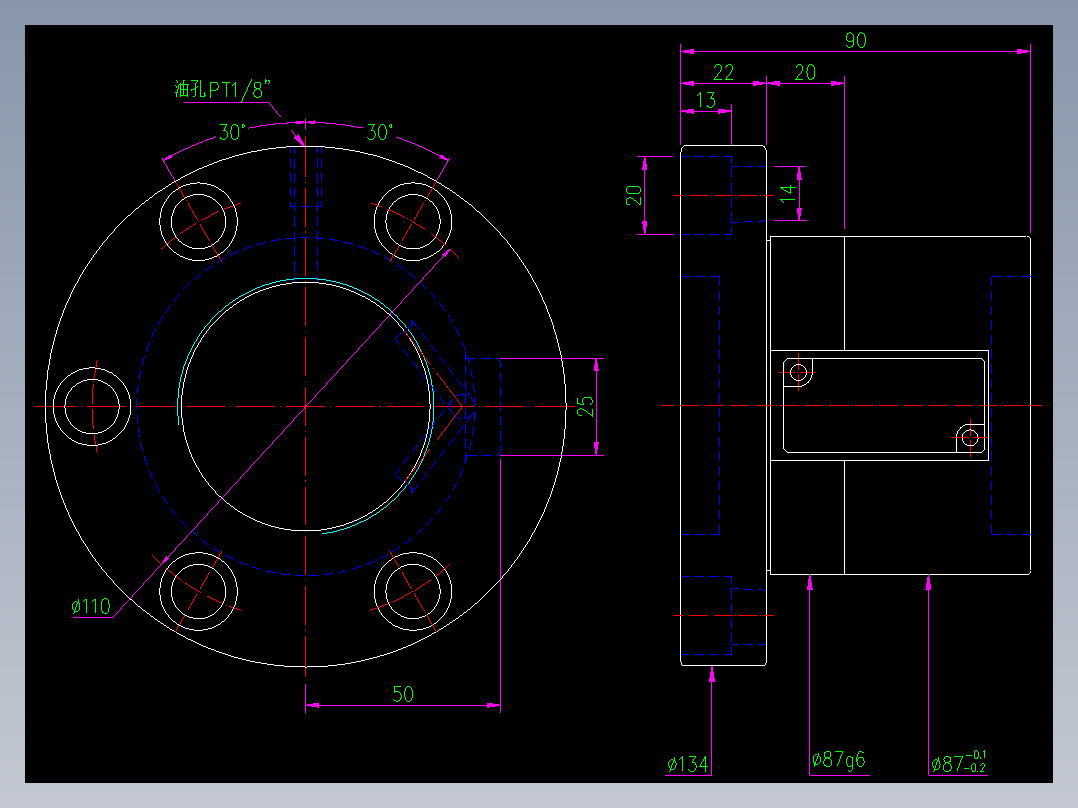Click the left 30° angle dimension
Image resolution: width=1078 pixels, height=808 pixels.
(232, 132)
